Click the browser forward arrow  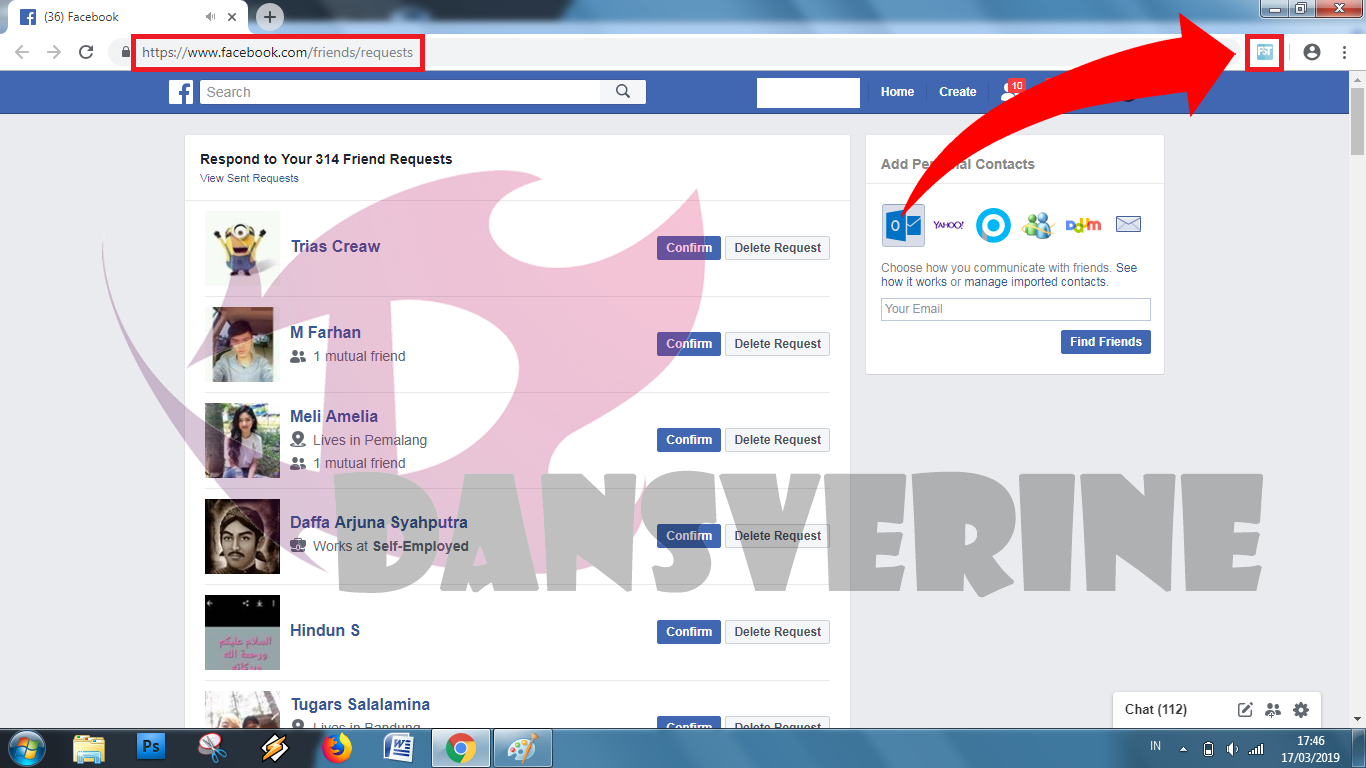pyautogui.click(x=54, y=52)
